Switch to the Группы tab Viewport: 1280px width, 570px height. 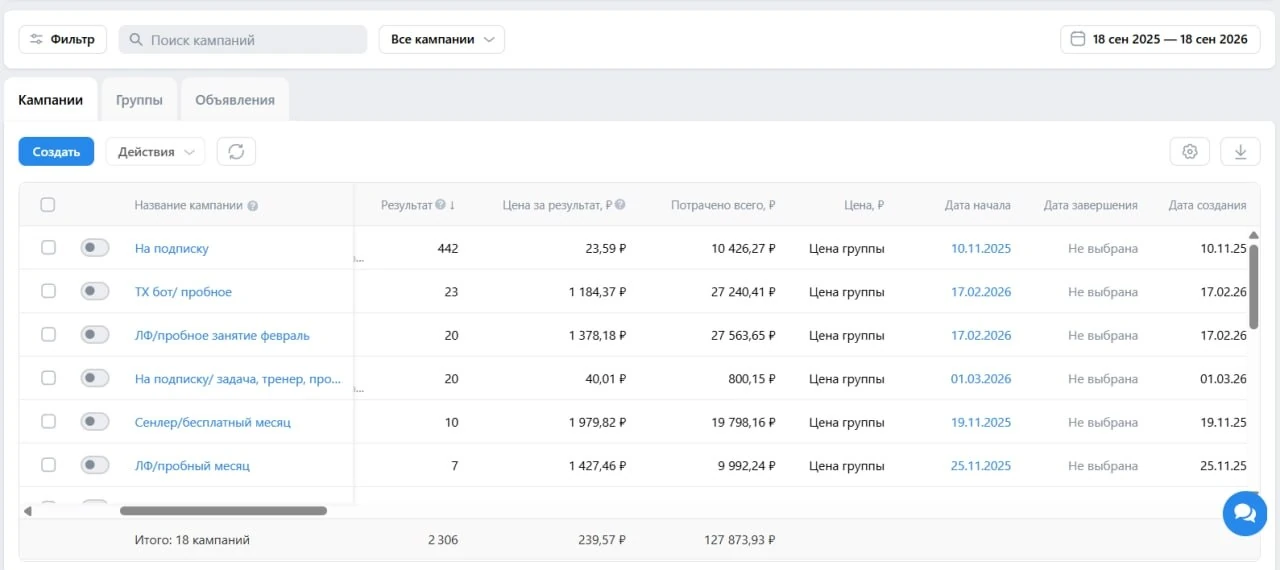coord(139,100)
